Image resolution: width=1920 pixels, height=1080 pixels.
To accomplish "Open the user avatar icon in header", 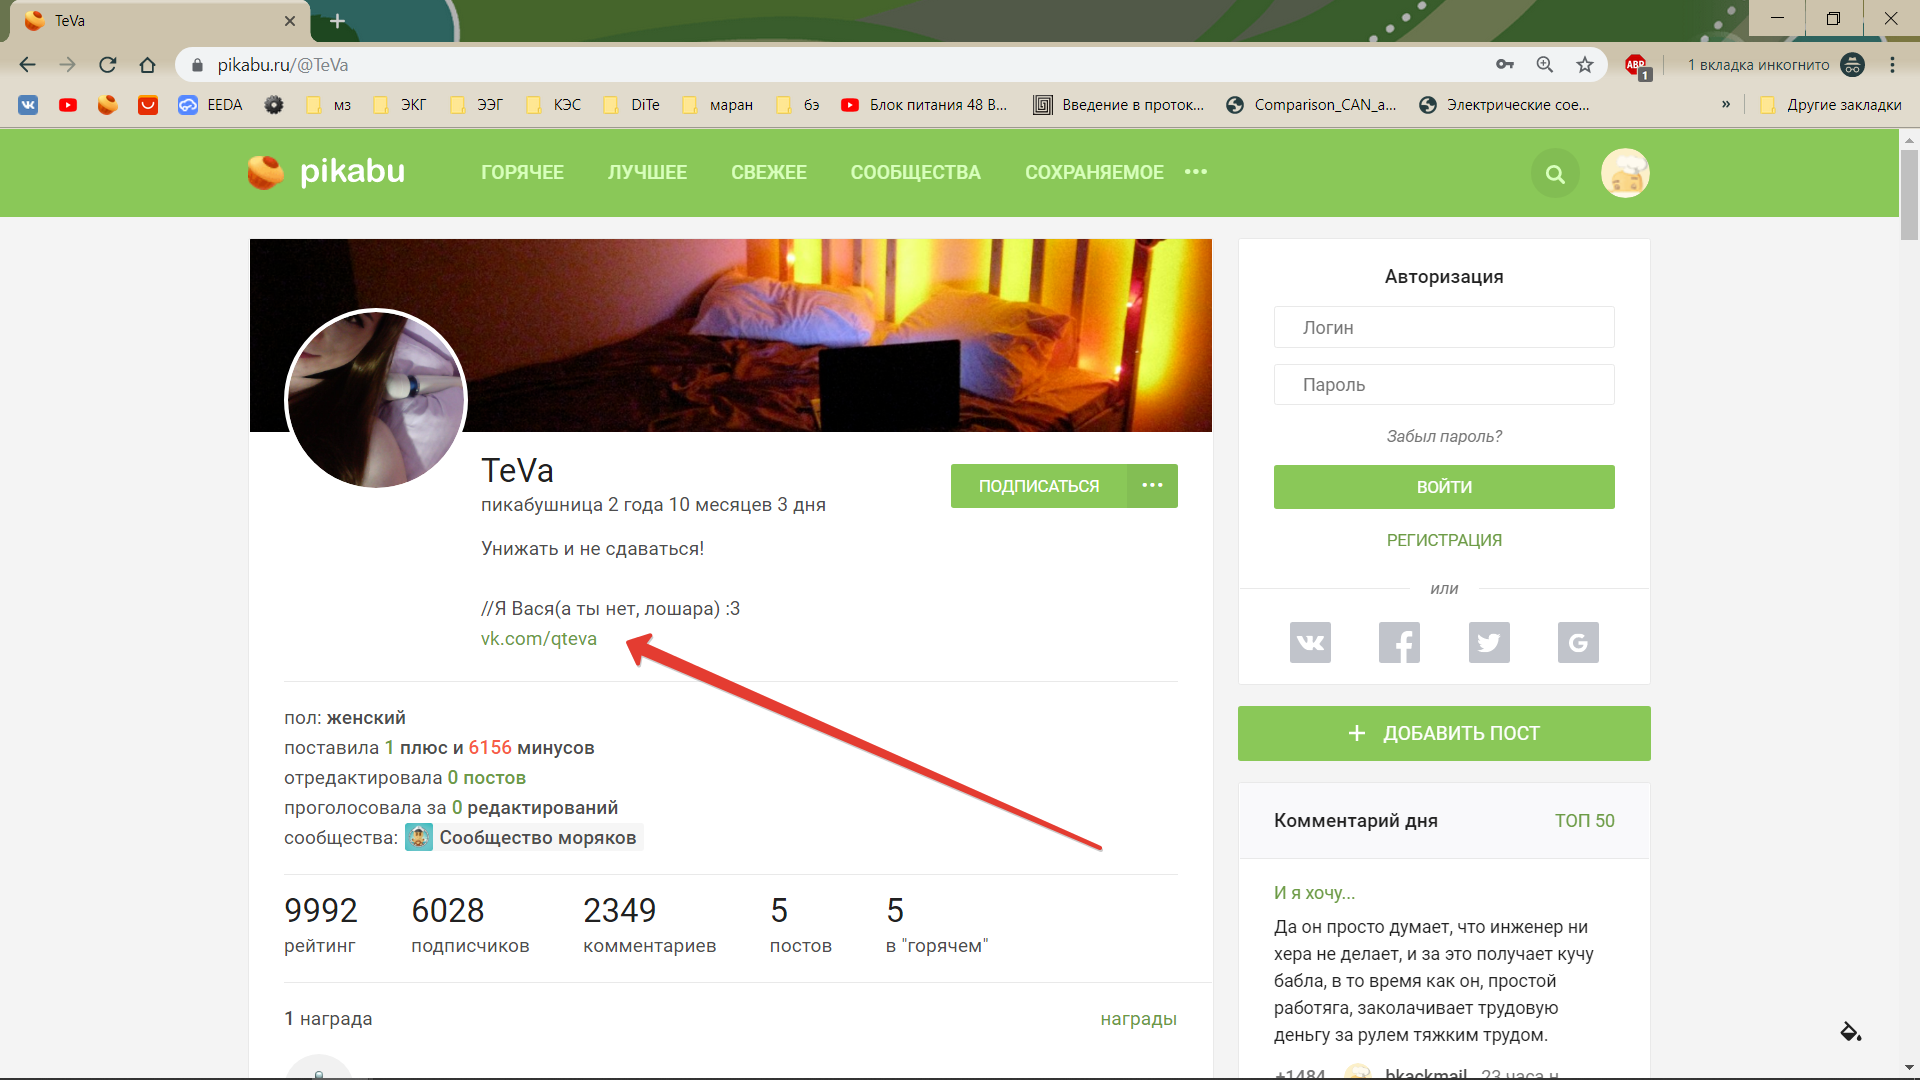I will coord(1625,174).
